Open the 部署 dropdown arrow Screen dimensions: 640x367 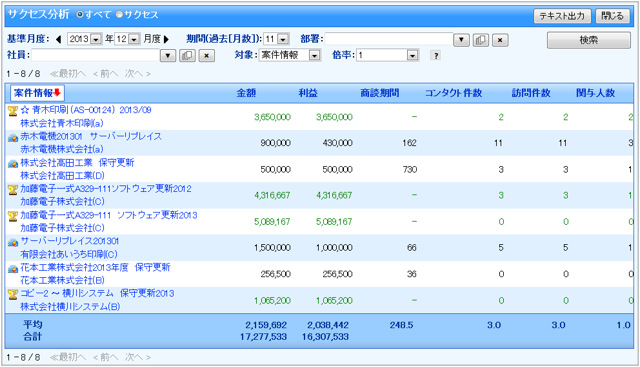click(x=461, y=40)
